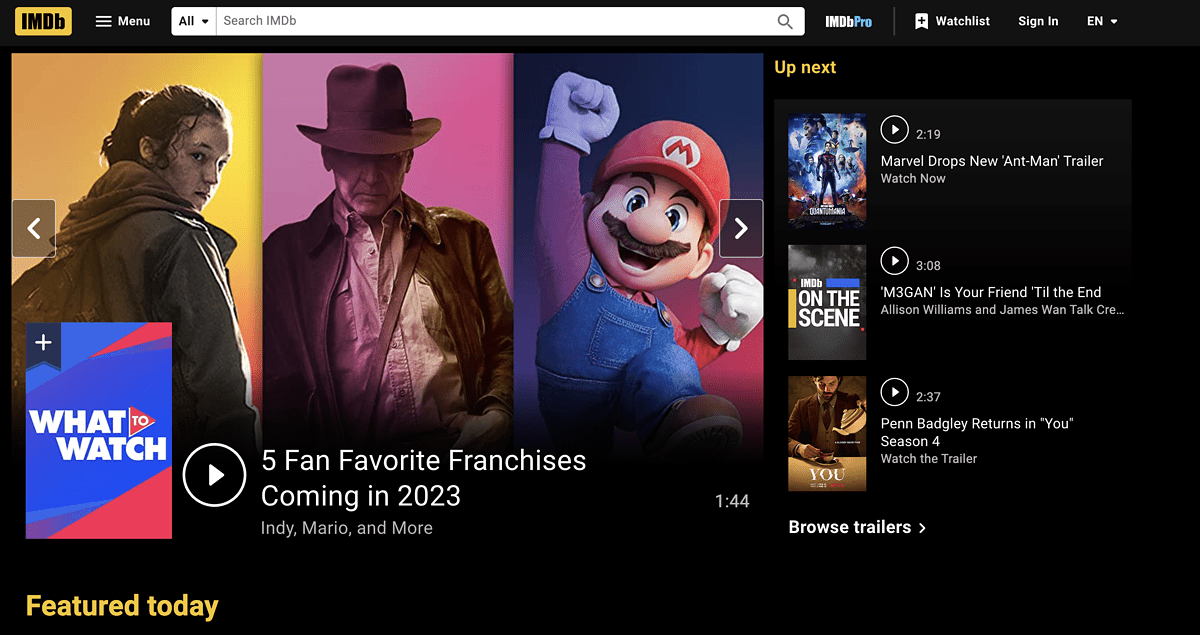Open the Ant-Man Quantumania poster thumbnail
The height and width of the screenshot is (635, 1200).
pyautogui.click(x=827, y=171)
